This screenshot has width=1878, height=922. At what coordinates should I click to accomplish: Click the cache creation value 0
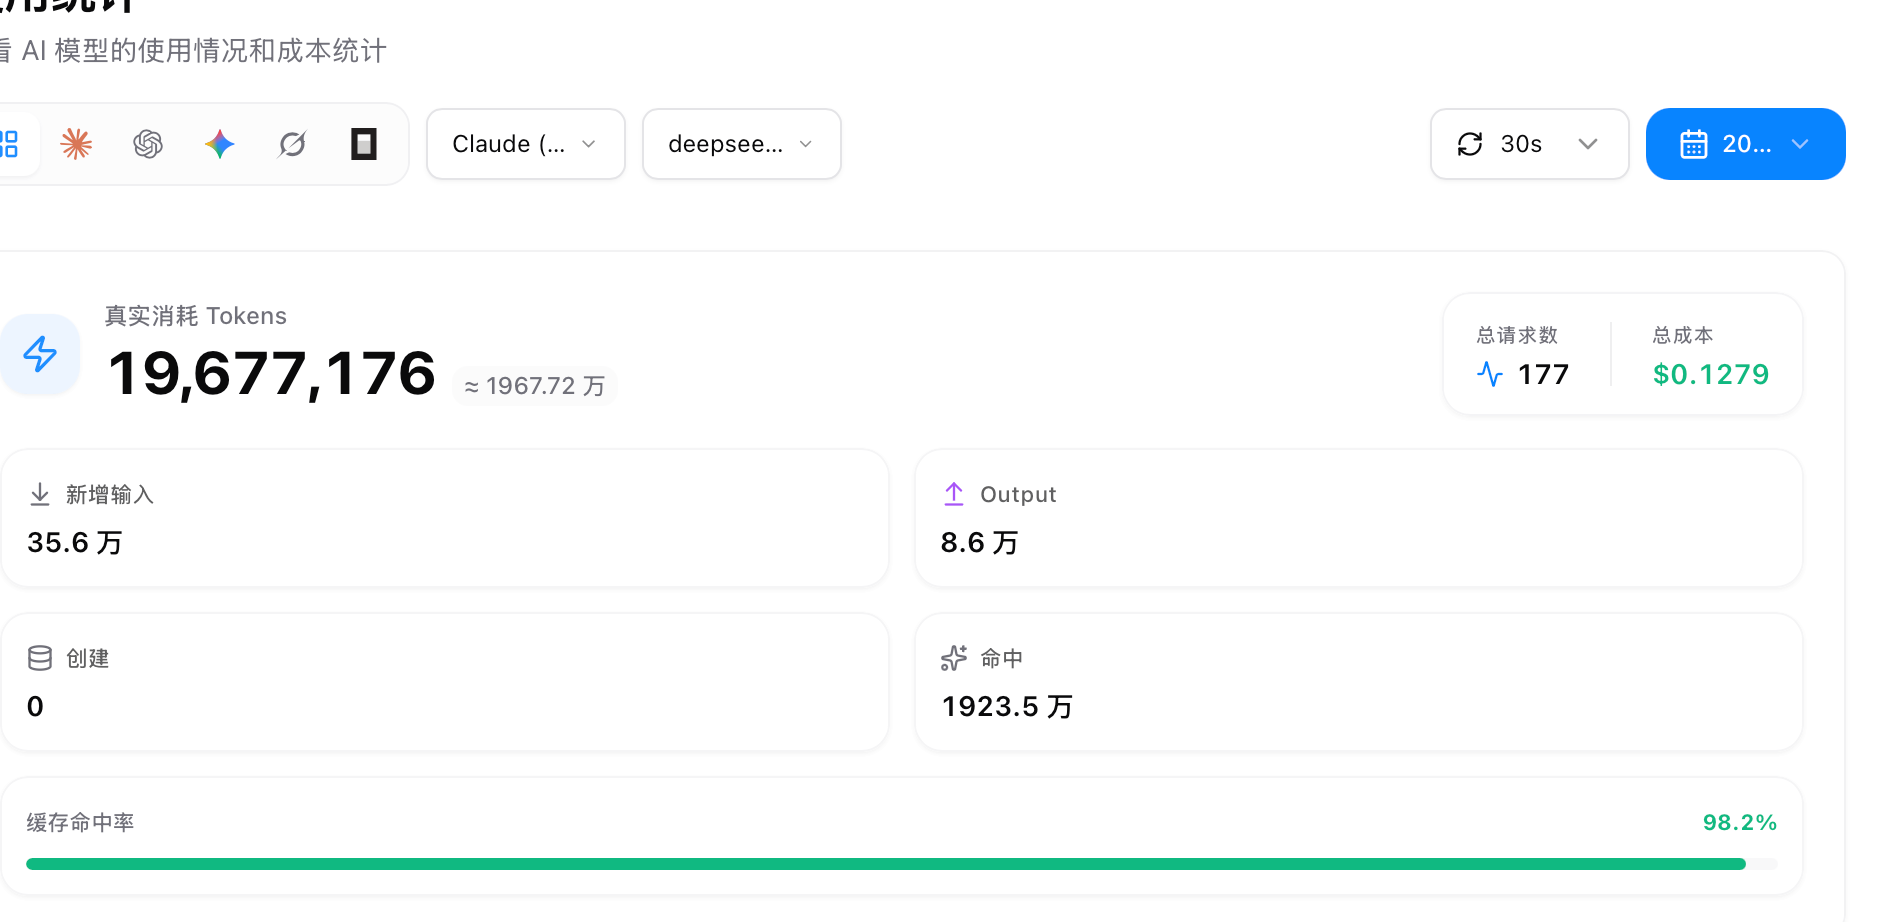35,706
